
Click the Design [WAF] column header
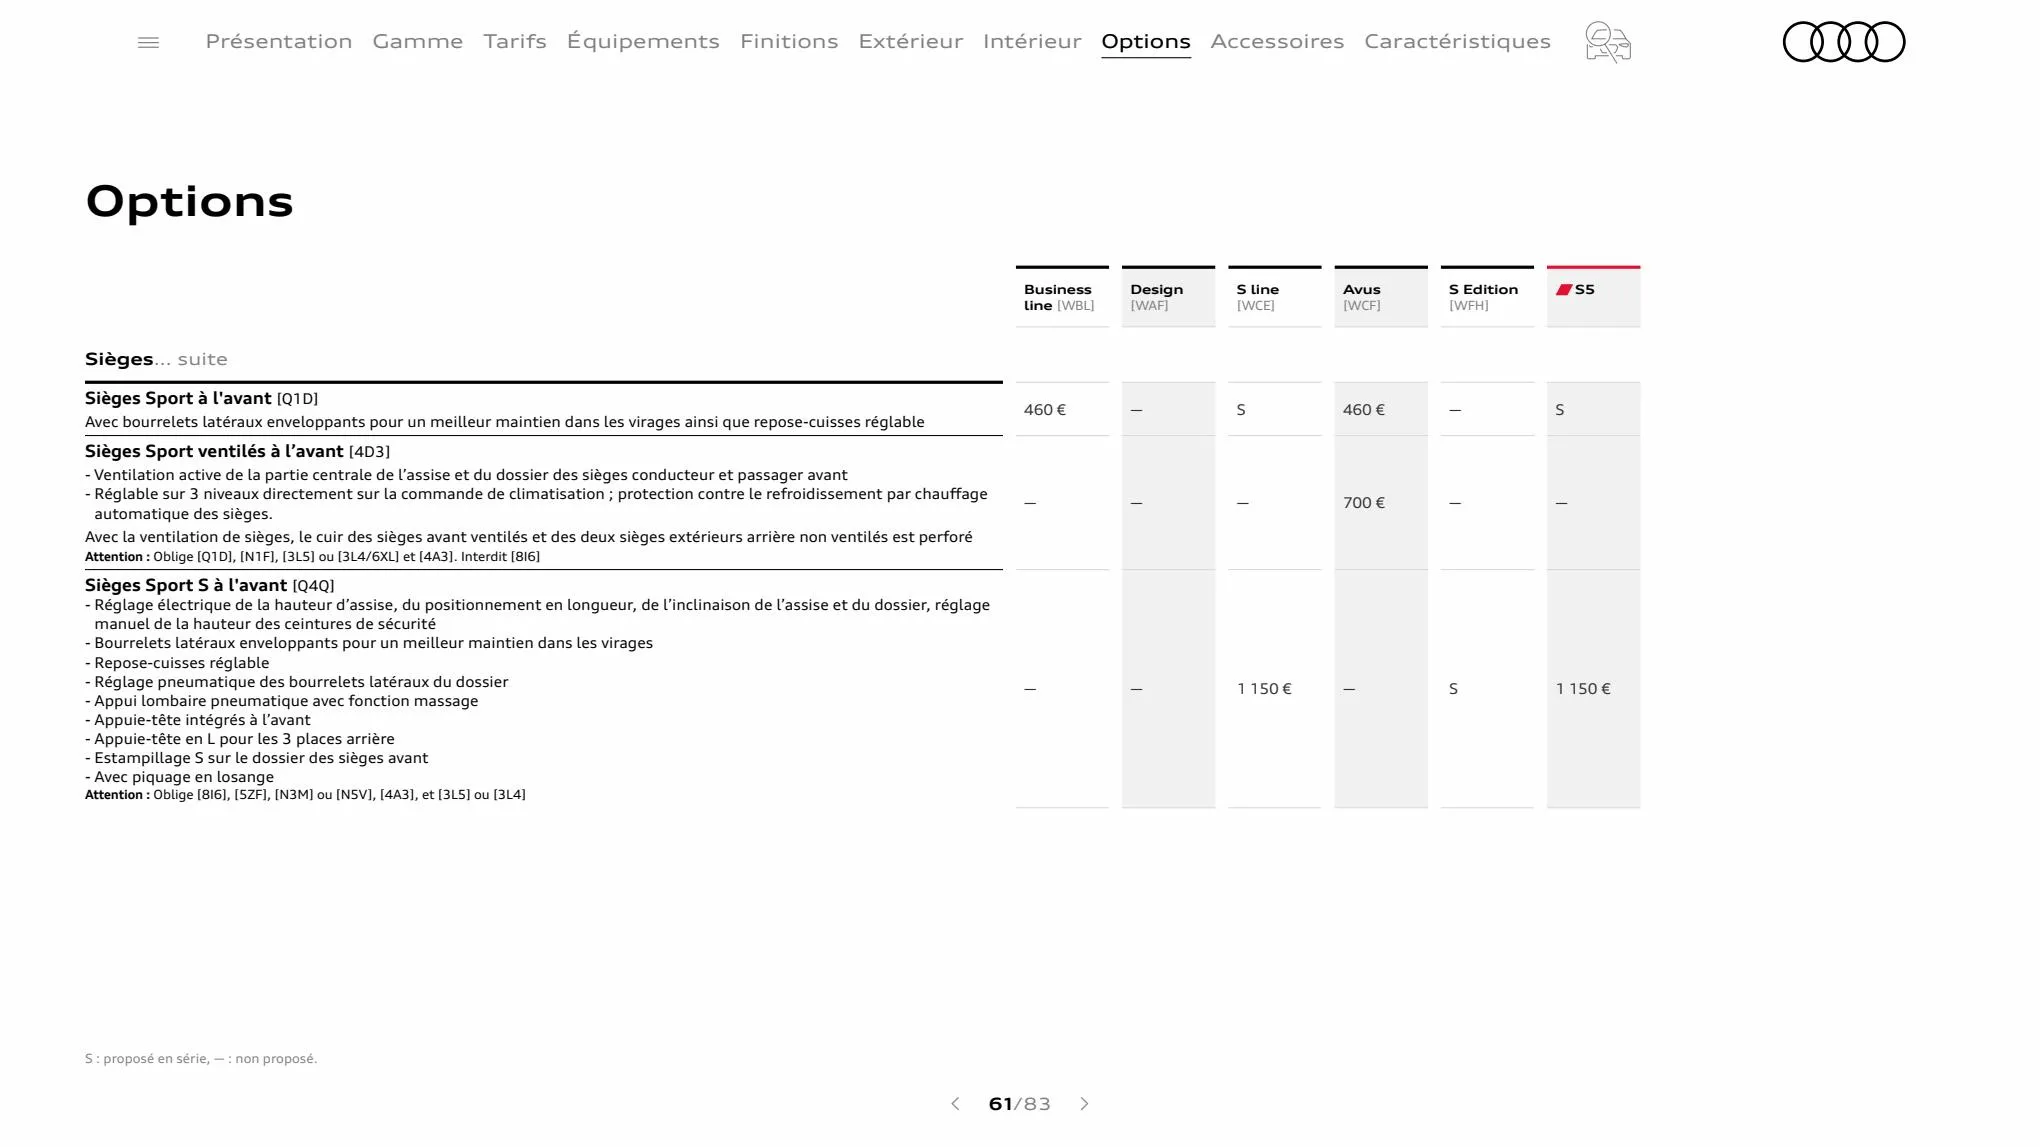[1168, 297]
